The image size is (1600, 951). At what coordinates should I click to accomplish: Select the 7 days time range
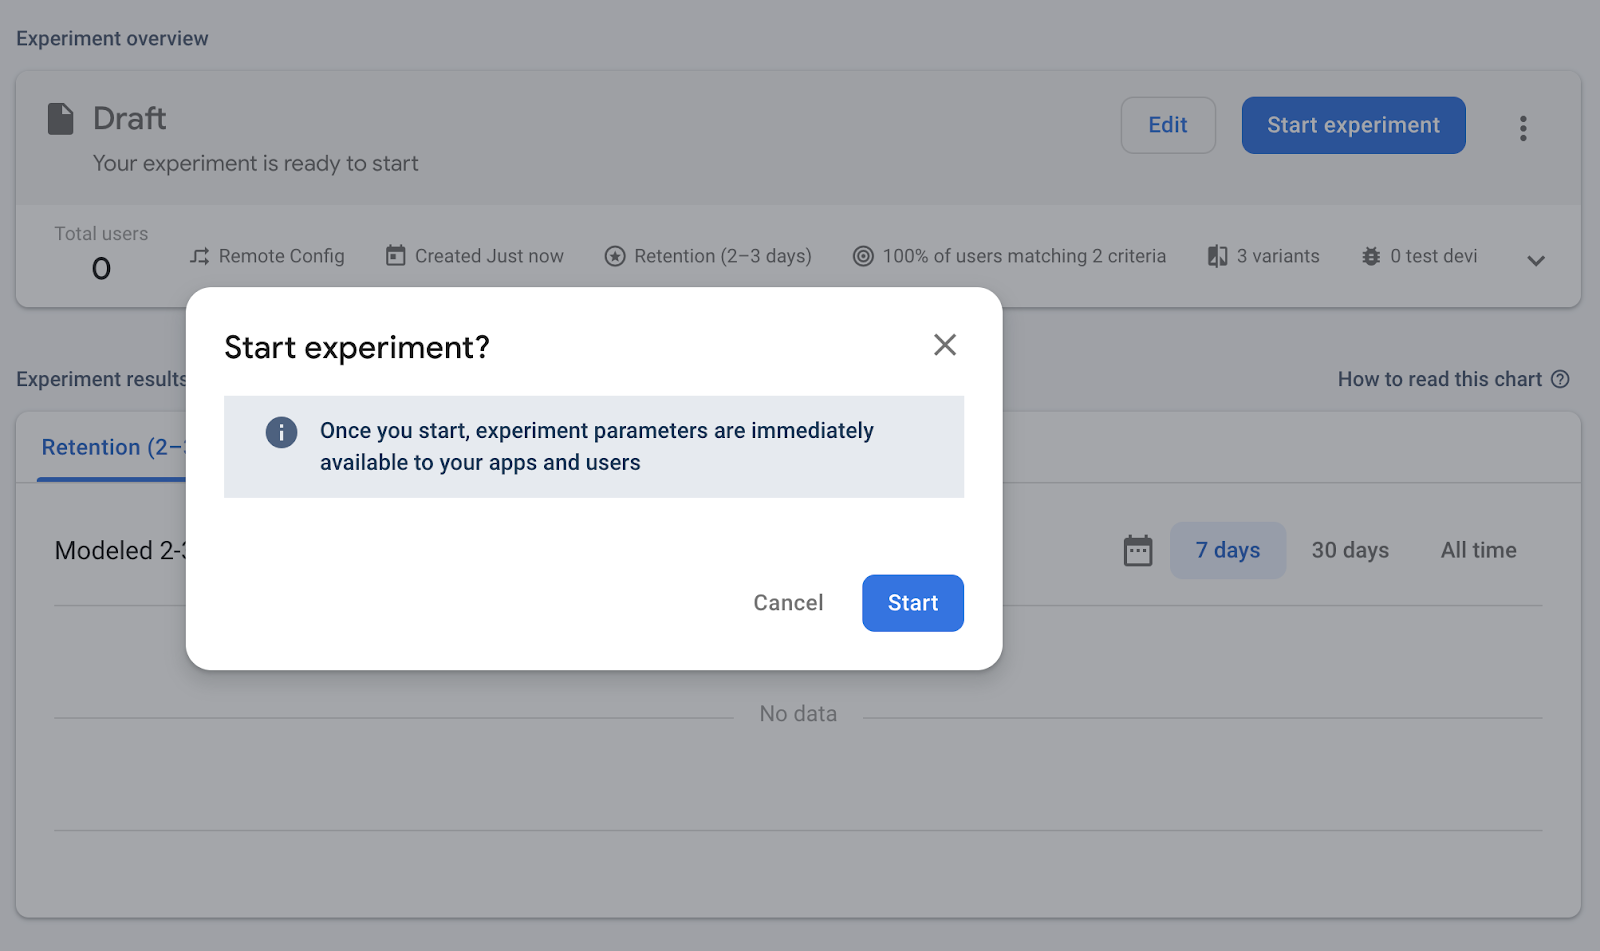click(x=1227, y=550)
